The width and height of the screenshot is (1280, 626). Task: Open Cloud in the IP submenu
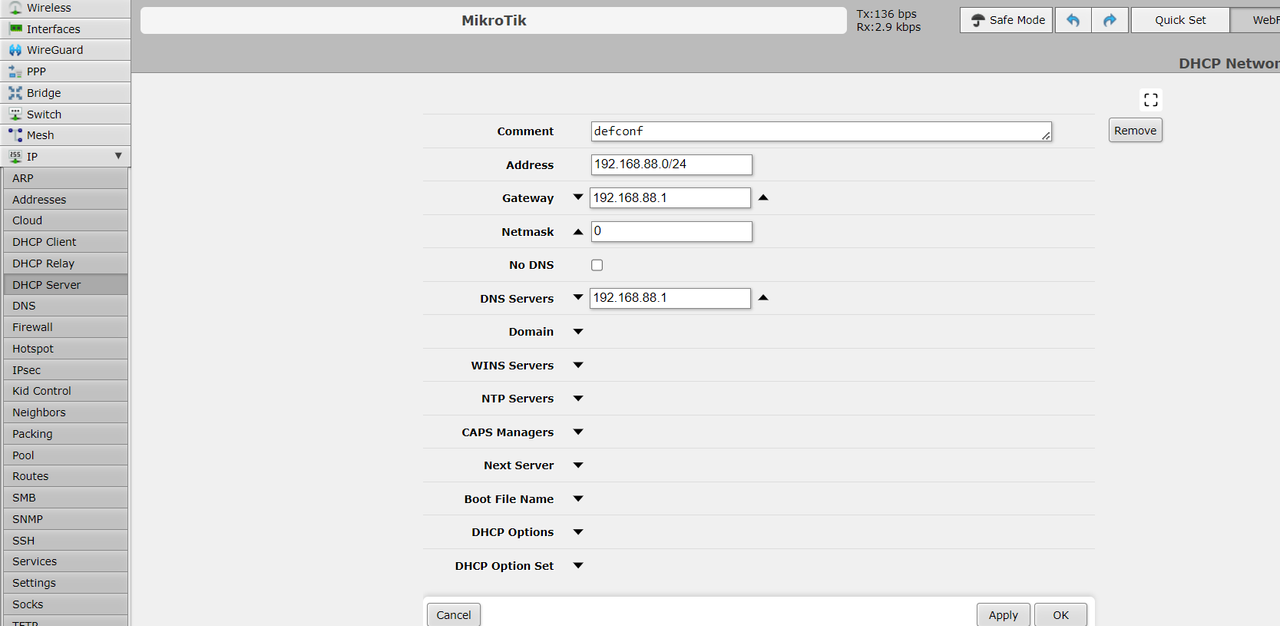[65, 221]
